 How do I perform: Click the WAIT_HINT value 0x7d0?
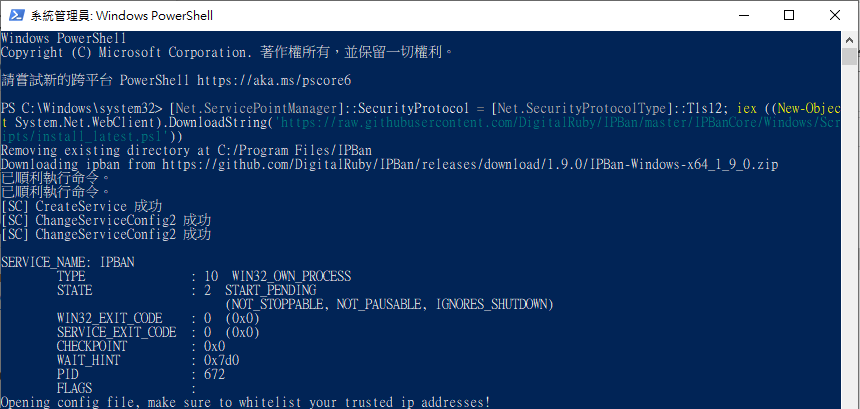point(221,361)
